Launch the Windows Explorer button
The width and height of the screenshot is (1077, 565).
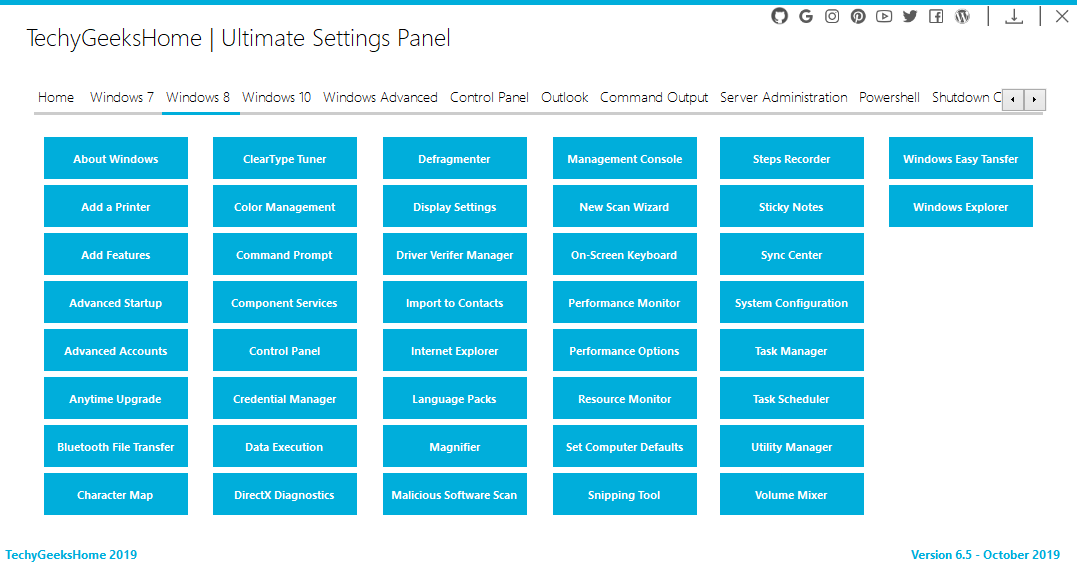pos(960,207)
